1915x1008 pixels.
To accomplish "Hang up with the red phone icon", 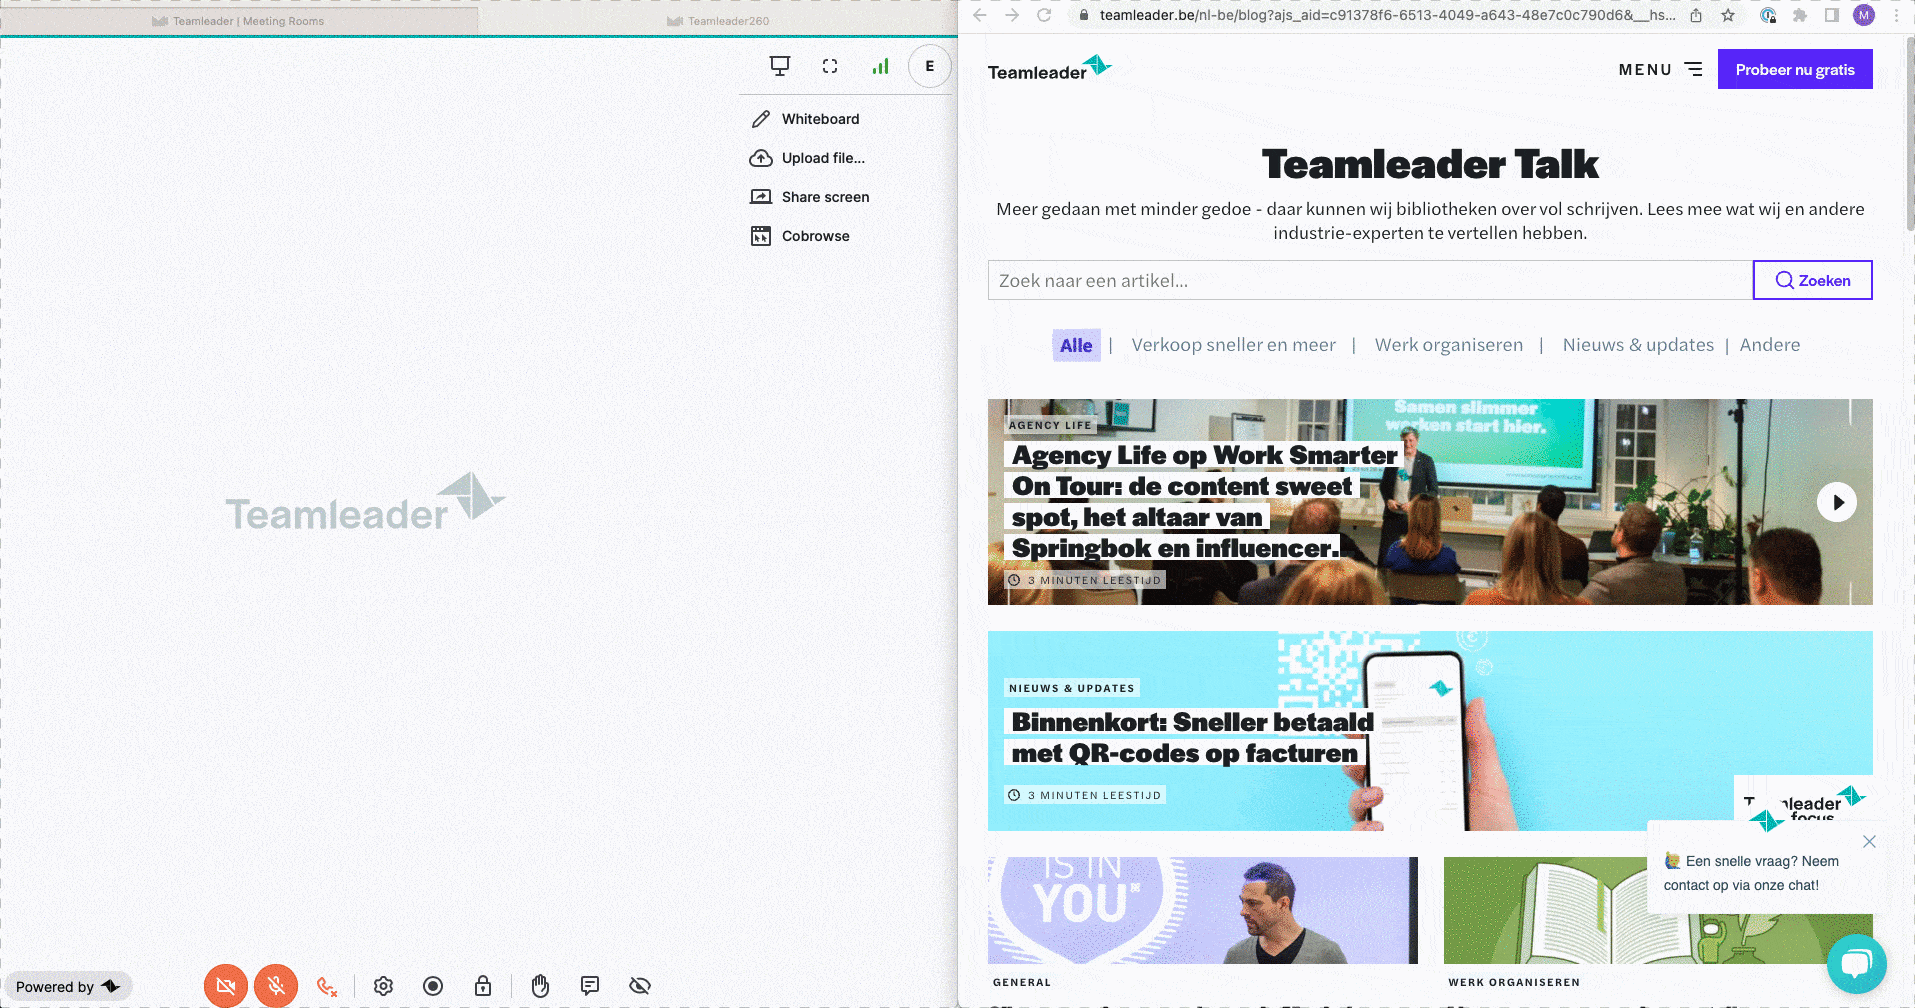I will (x=327, y=987).
